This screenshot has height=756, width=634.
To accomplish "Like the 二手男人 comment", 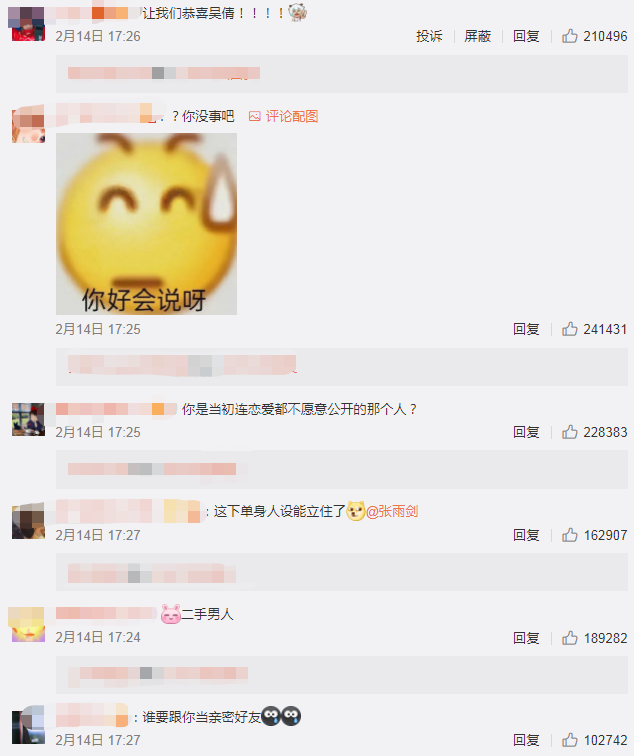I will (x=569, y=637).
